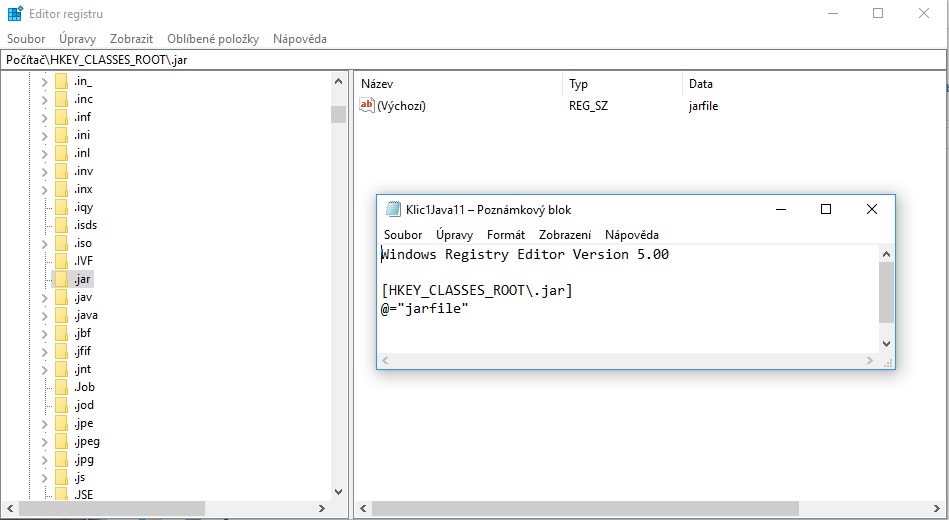The width and height of the screenshot is (949, 520).
Task: Click the .ini folder icon
Action: (61, 135)
